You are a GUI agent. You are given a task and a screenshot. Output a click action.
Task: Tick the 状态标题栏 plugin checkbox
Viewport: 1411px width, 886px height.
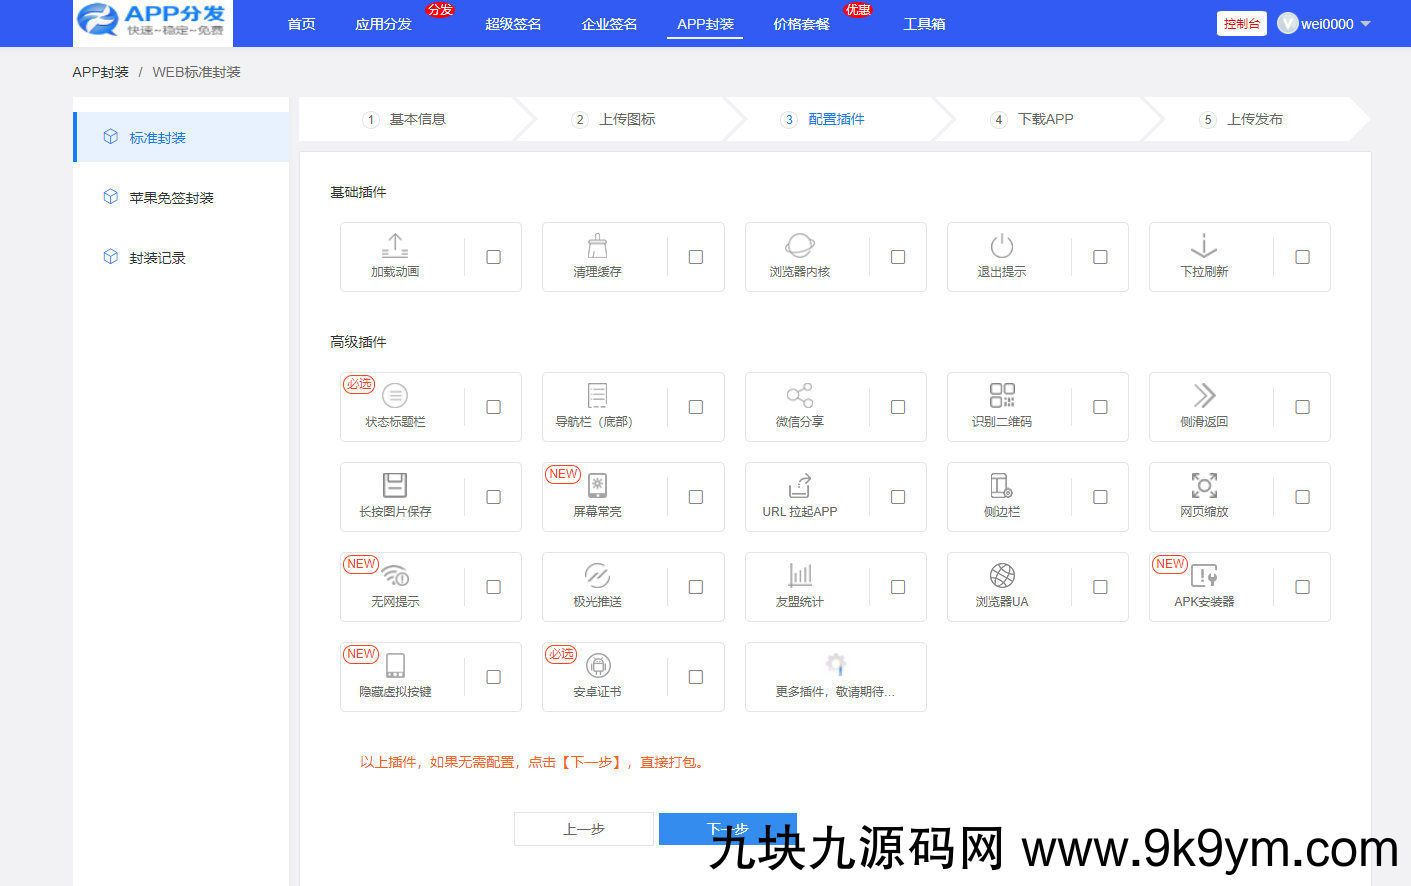click(493, 407)
